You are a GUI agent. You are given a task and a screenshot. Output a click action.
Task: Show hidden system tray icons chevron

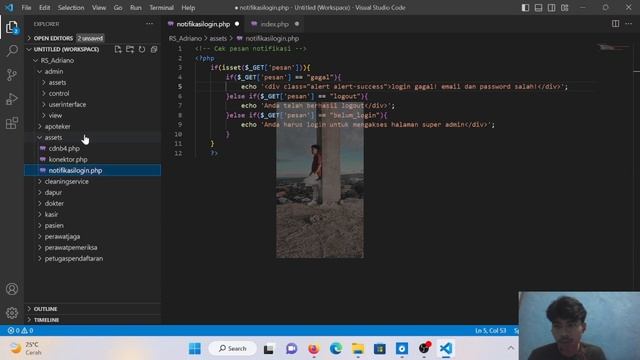coord(511,348)
